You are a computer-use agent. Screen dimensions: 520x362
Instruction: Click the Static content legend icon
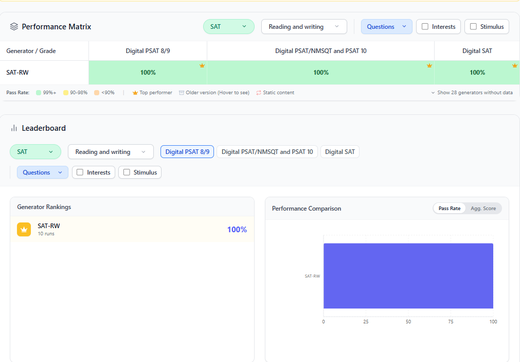click(259, 93)
